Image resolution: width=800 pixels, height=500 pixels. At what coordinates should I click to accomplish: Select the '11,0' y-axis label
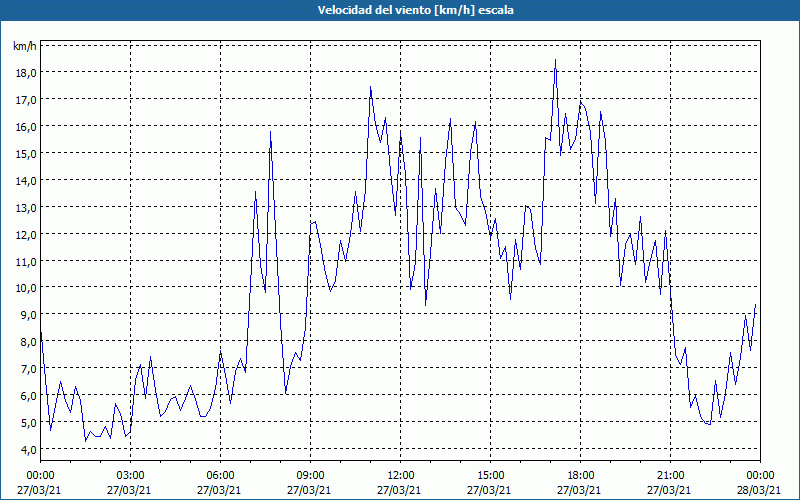(x=26, y=262)
